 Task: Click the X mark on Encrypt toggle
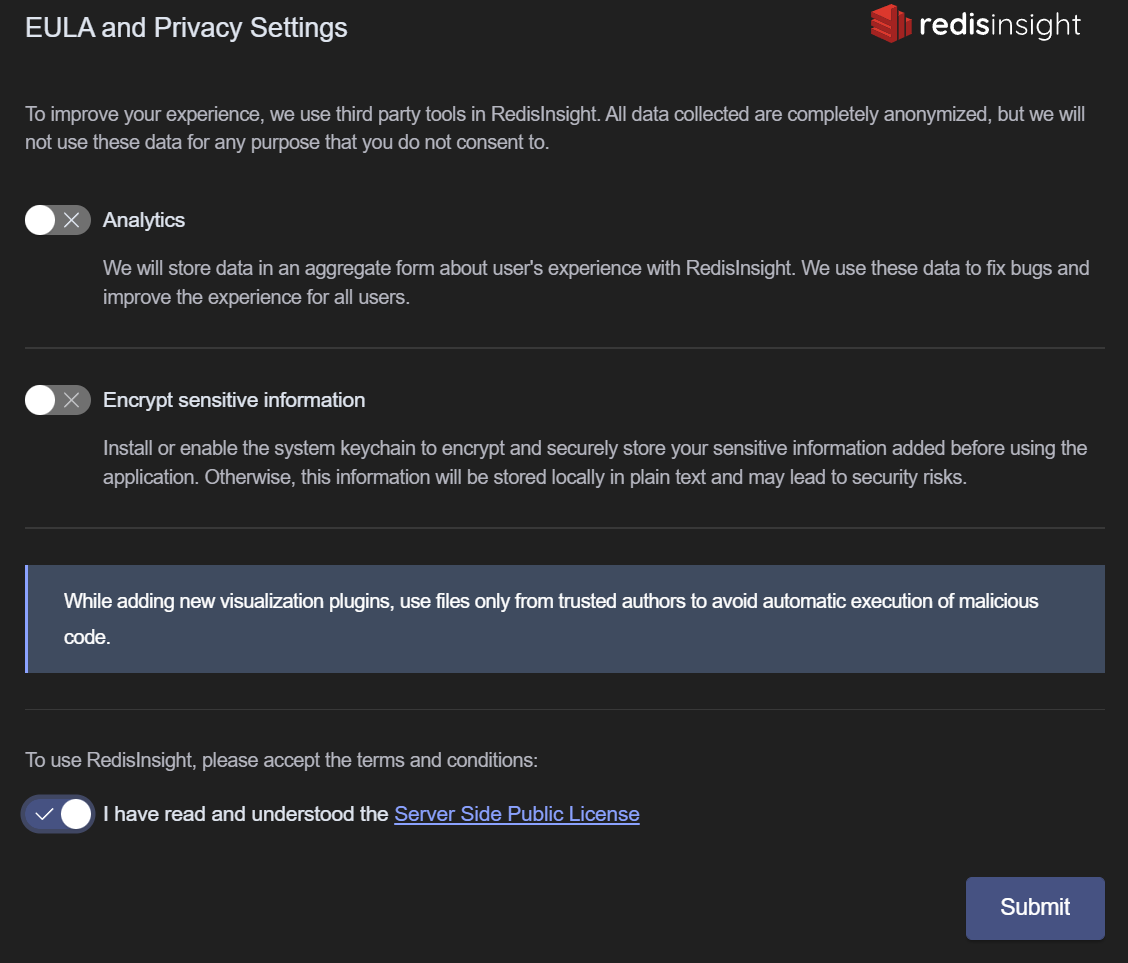(70, 400)
